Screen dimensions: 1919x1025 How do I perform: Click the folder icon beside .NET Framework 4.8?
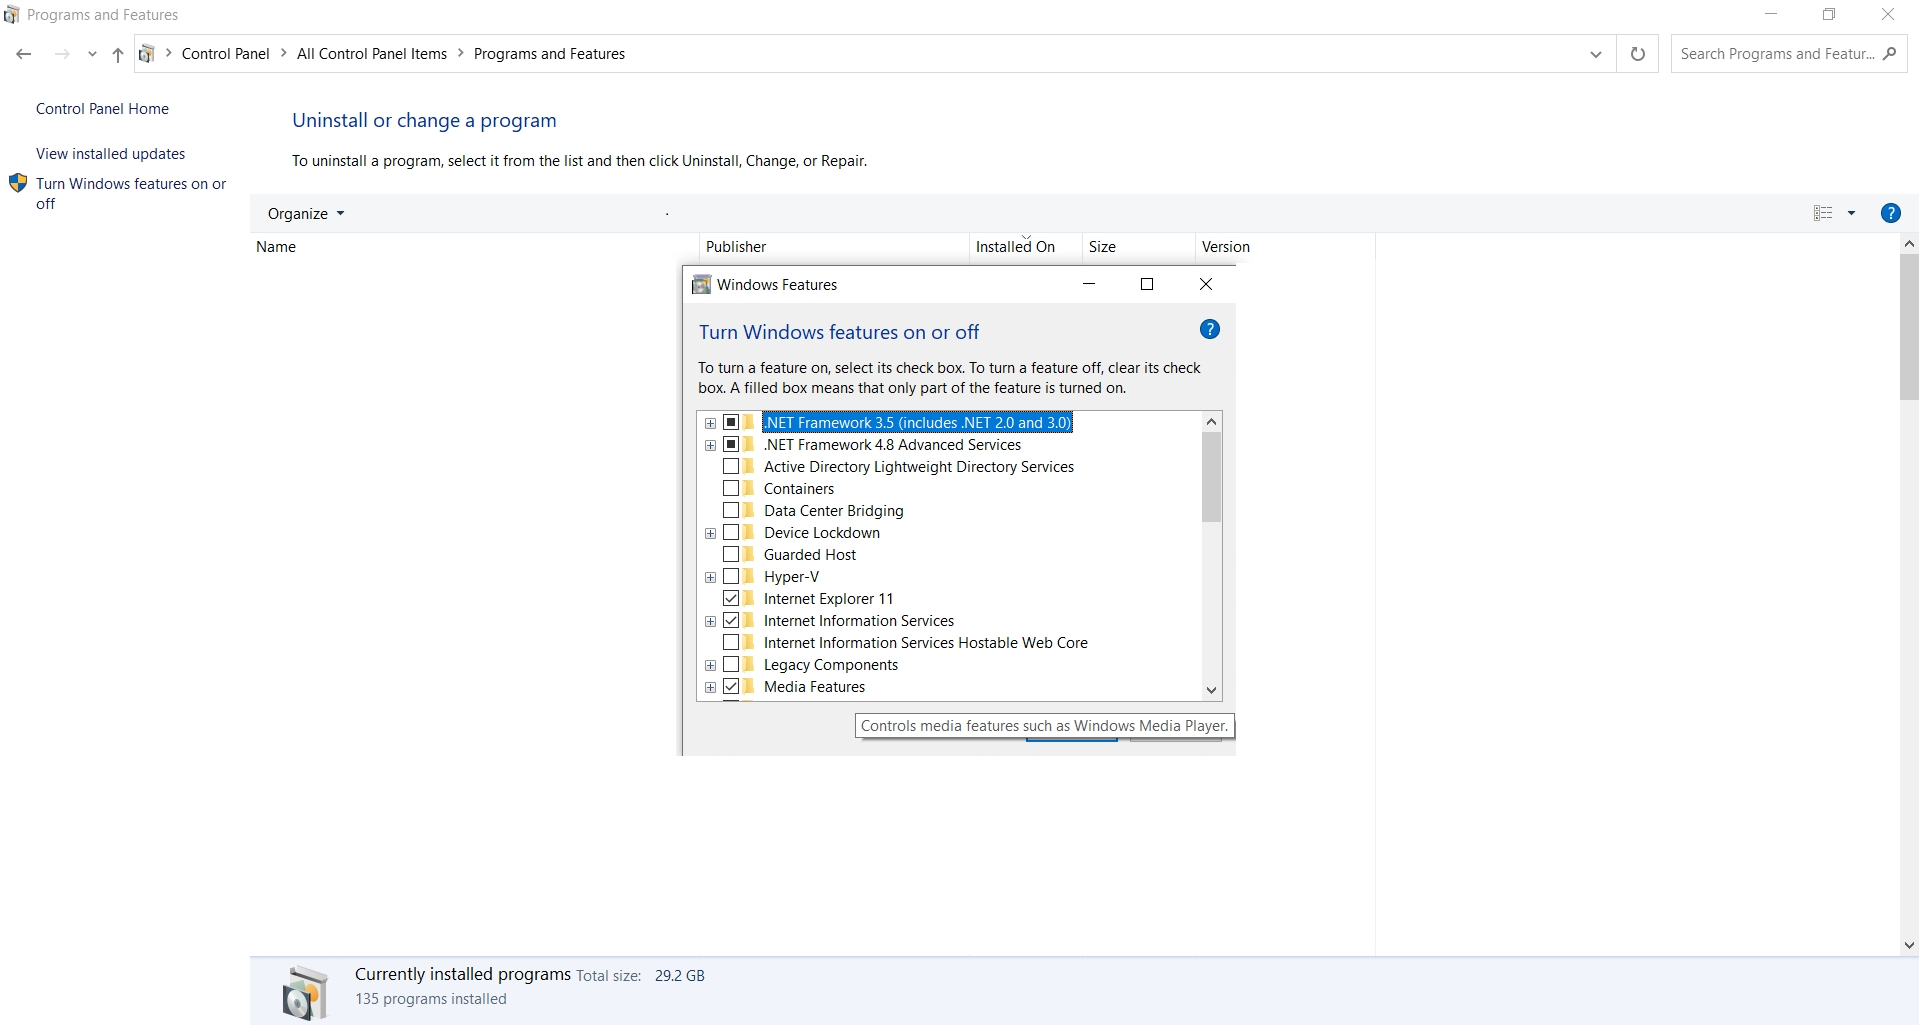(749, 444)
